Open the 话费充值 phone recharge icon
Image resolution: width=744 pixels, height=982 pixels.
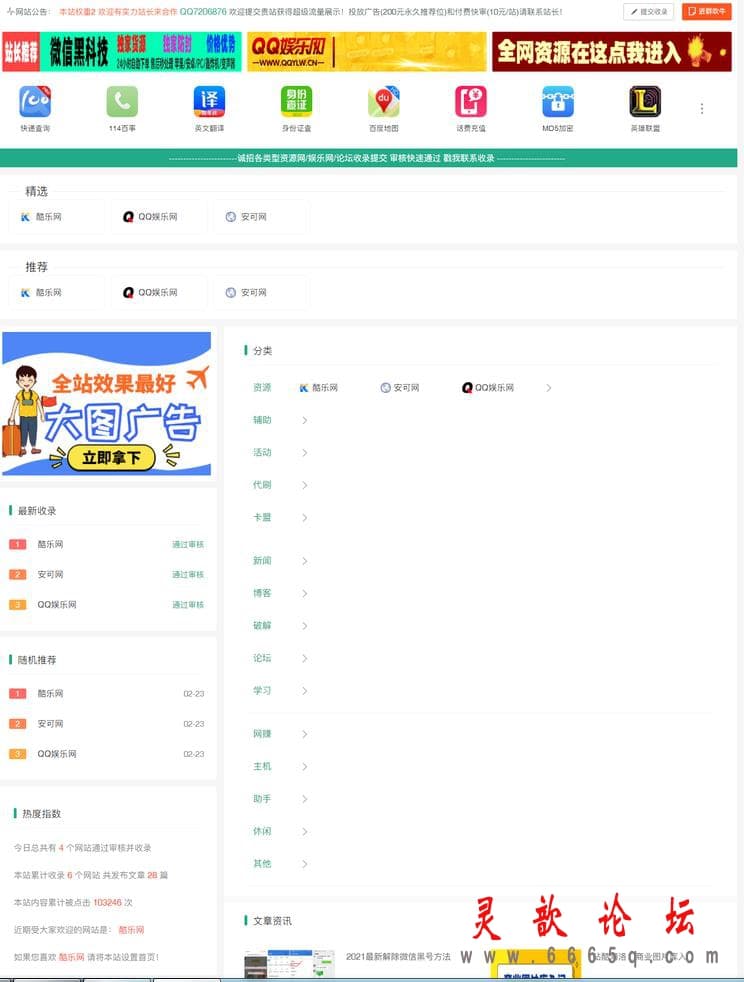click(471, 101)
